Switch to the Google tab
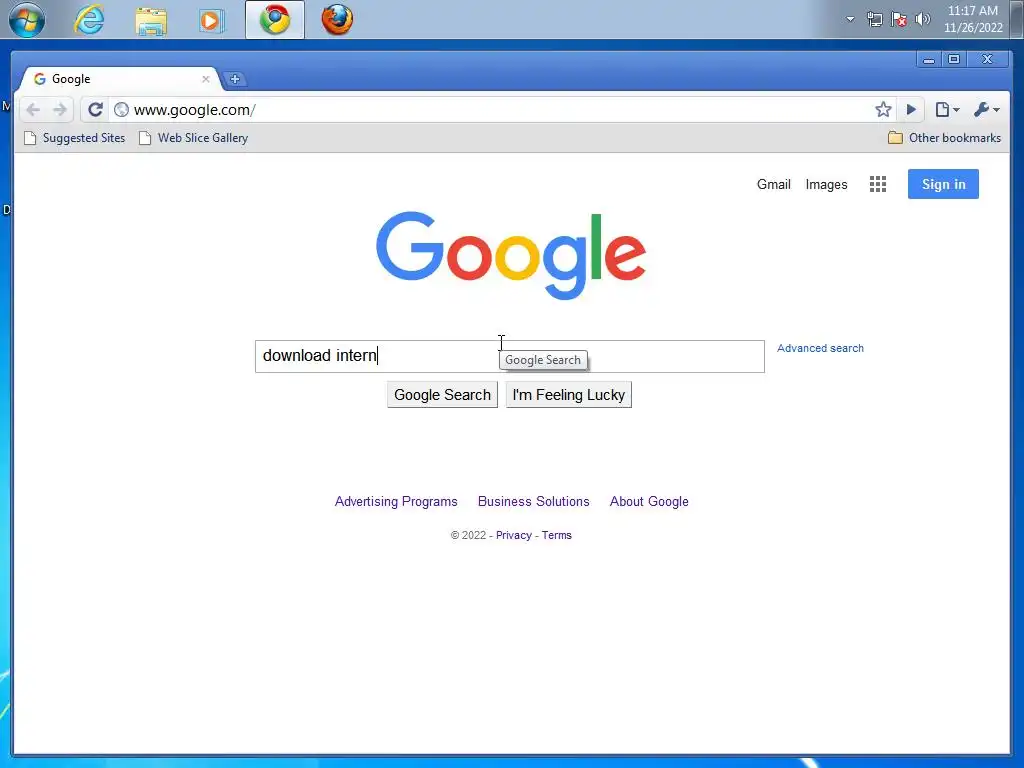1024x768 pixels. tap(121, 79)
